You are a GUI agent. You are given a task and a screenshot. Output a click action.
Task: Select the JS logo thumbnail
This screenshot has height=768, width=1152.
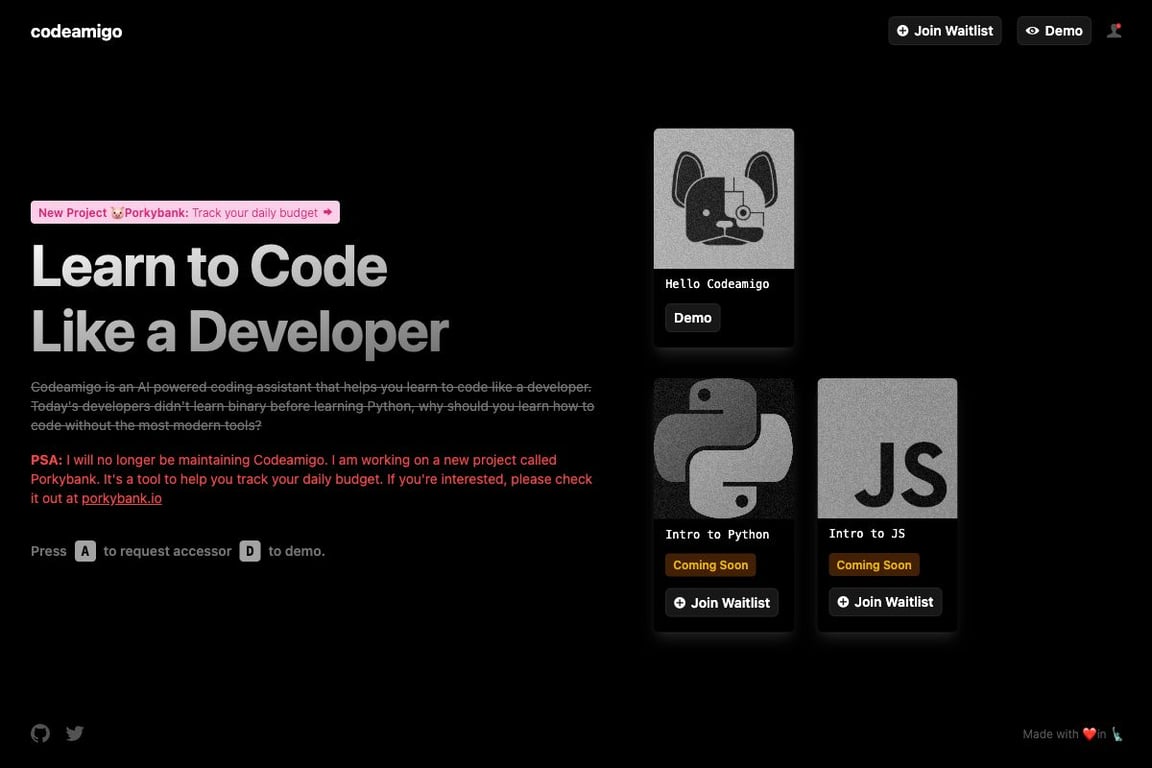tap(887, 448)
